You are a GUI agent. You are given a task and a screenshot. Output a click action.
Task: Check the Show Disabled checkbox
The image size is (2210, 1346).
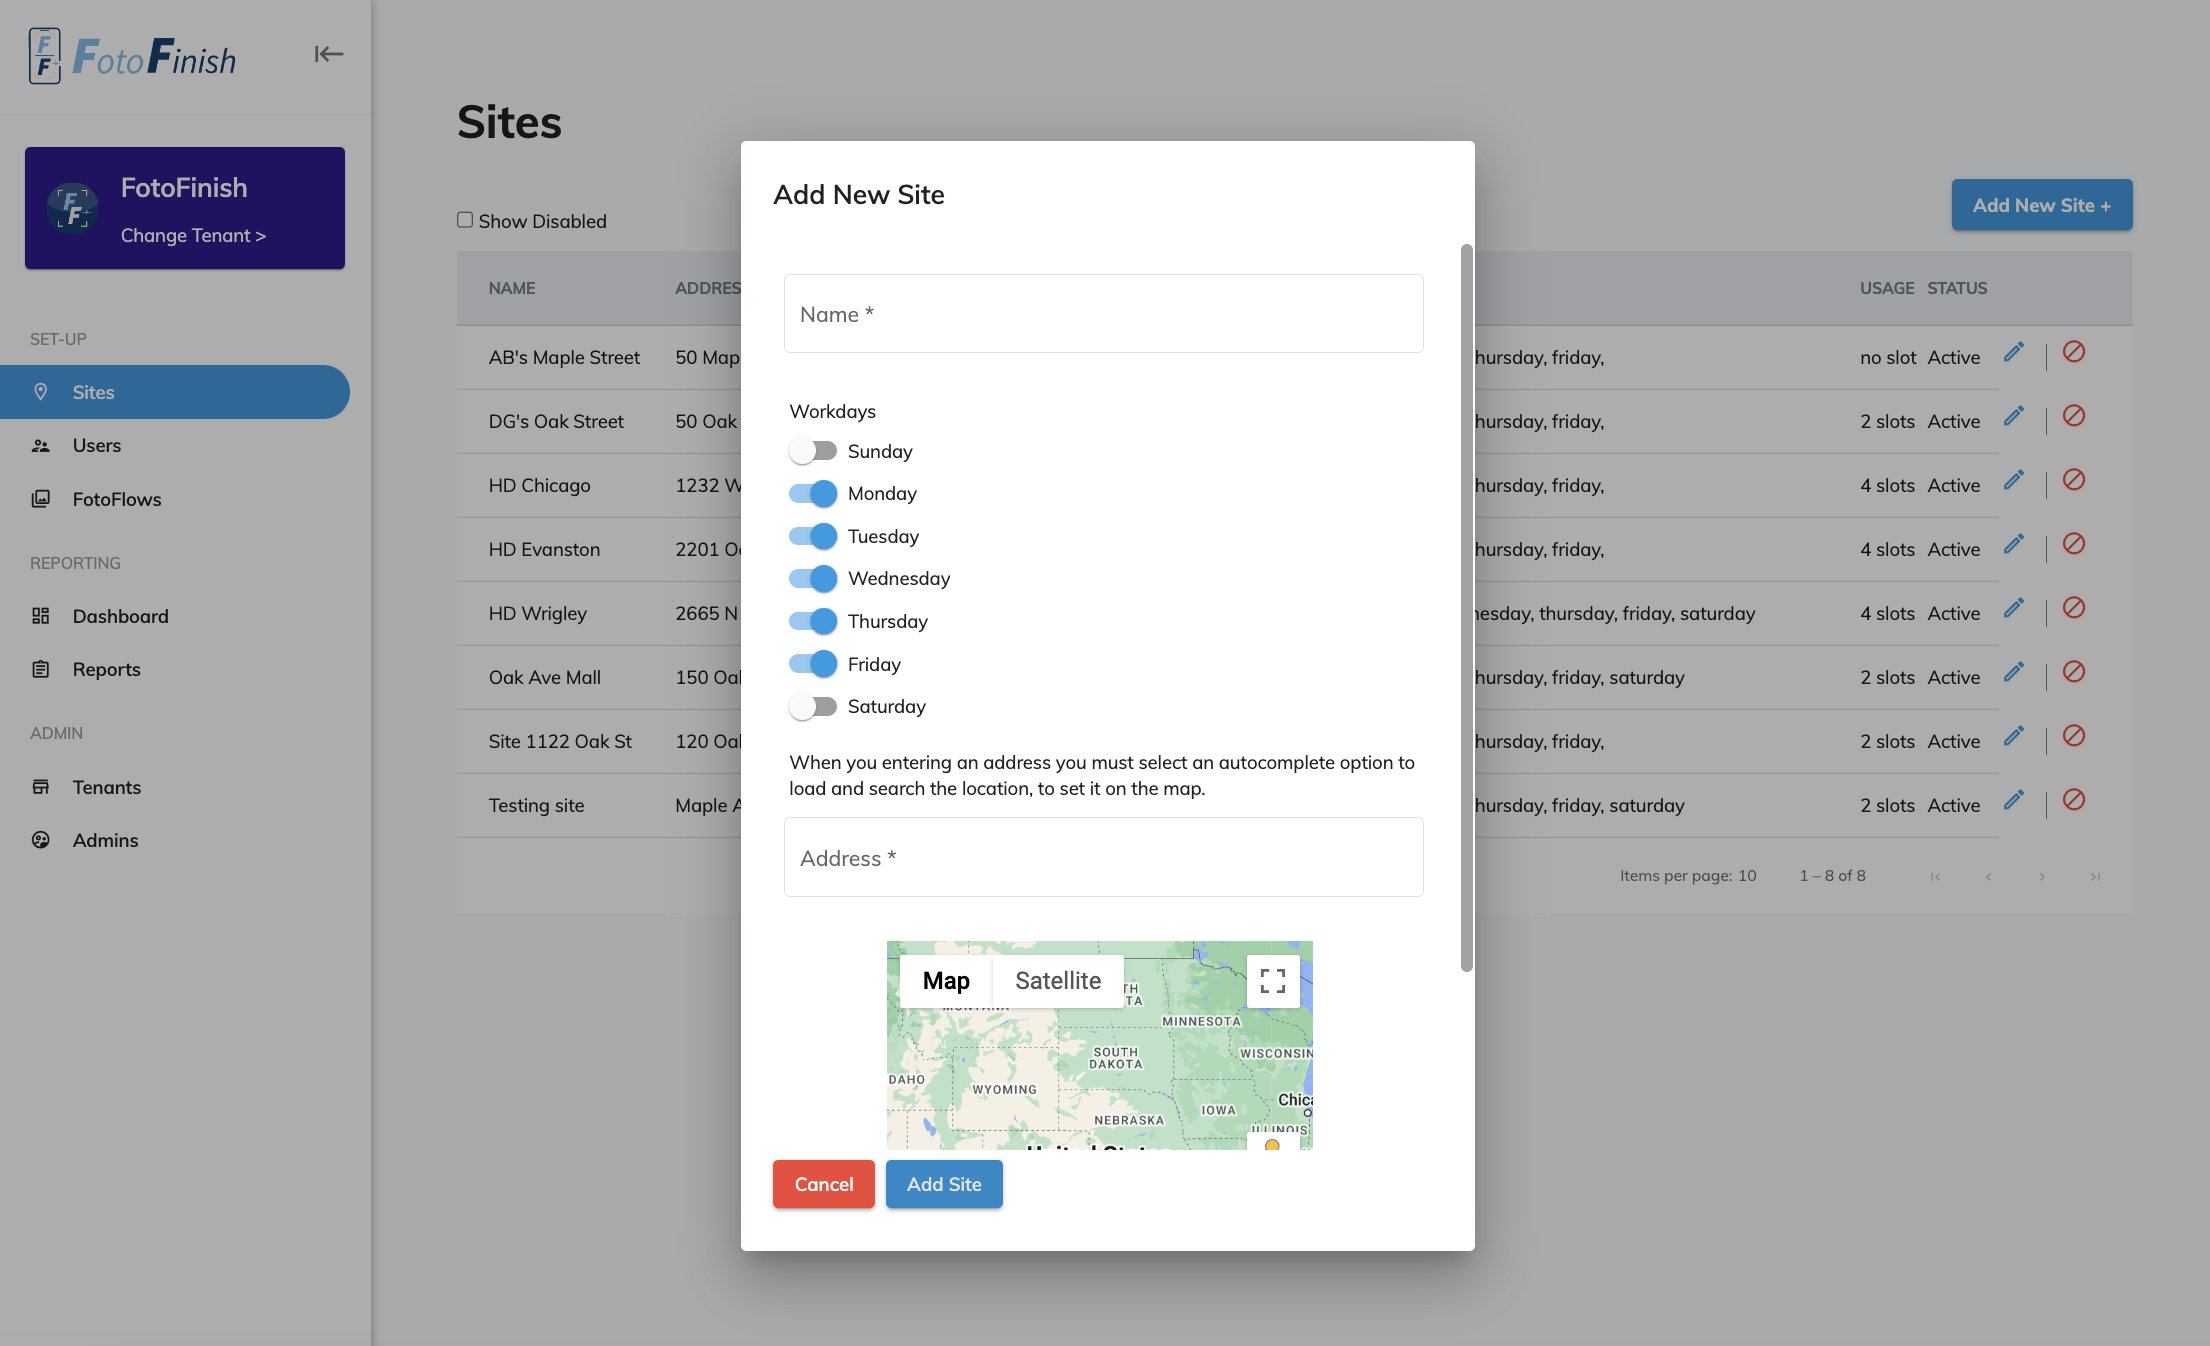[465, 220]
